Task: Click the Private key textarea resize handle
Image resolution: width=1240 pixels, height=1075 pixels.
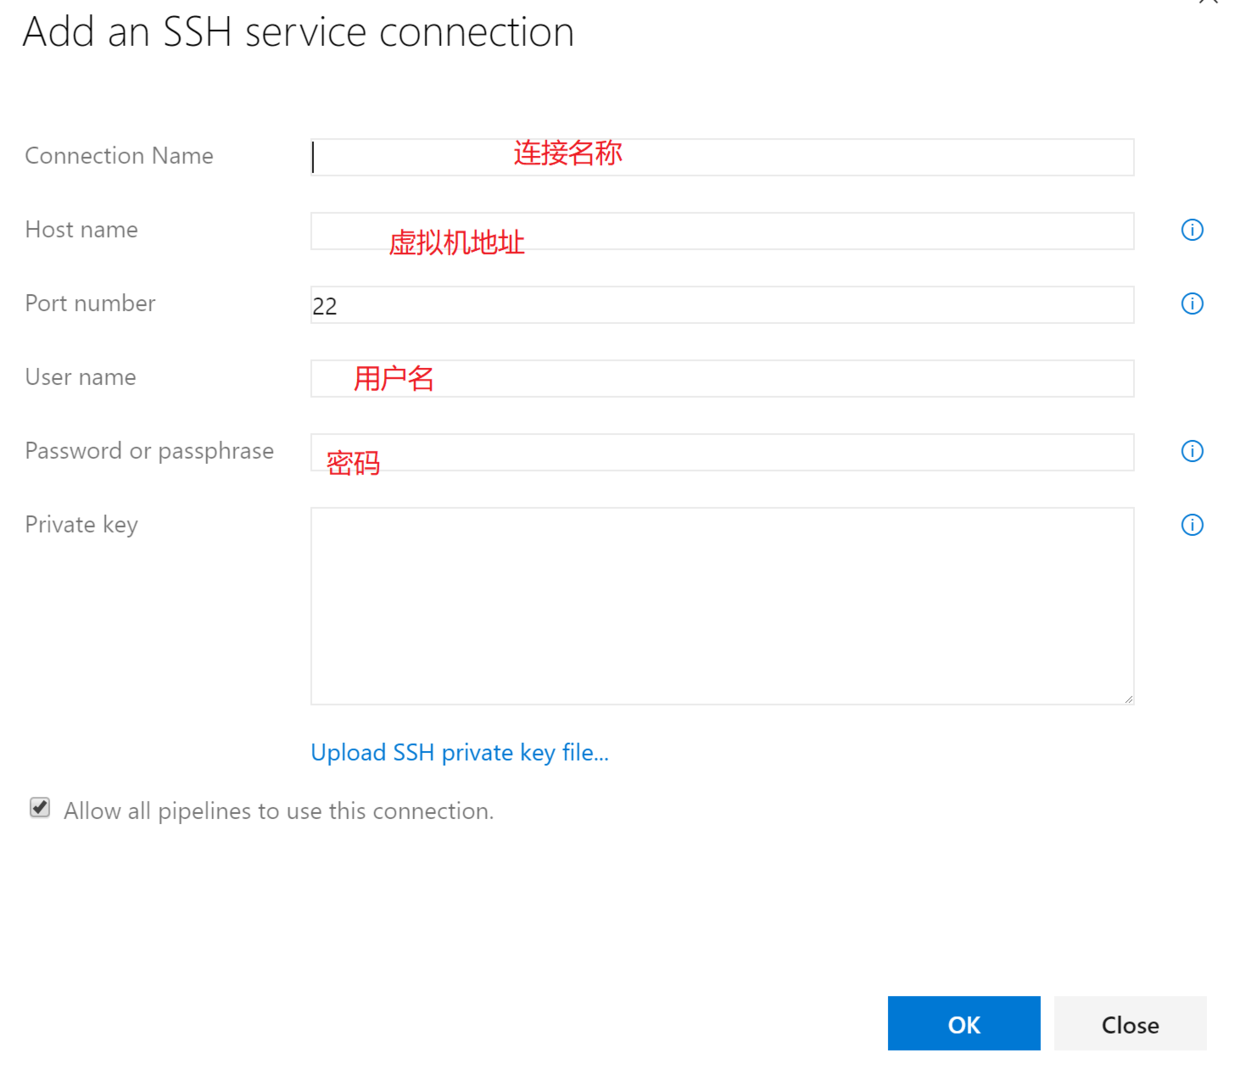Action: tap(1128, 698)
